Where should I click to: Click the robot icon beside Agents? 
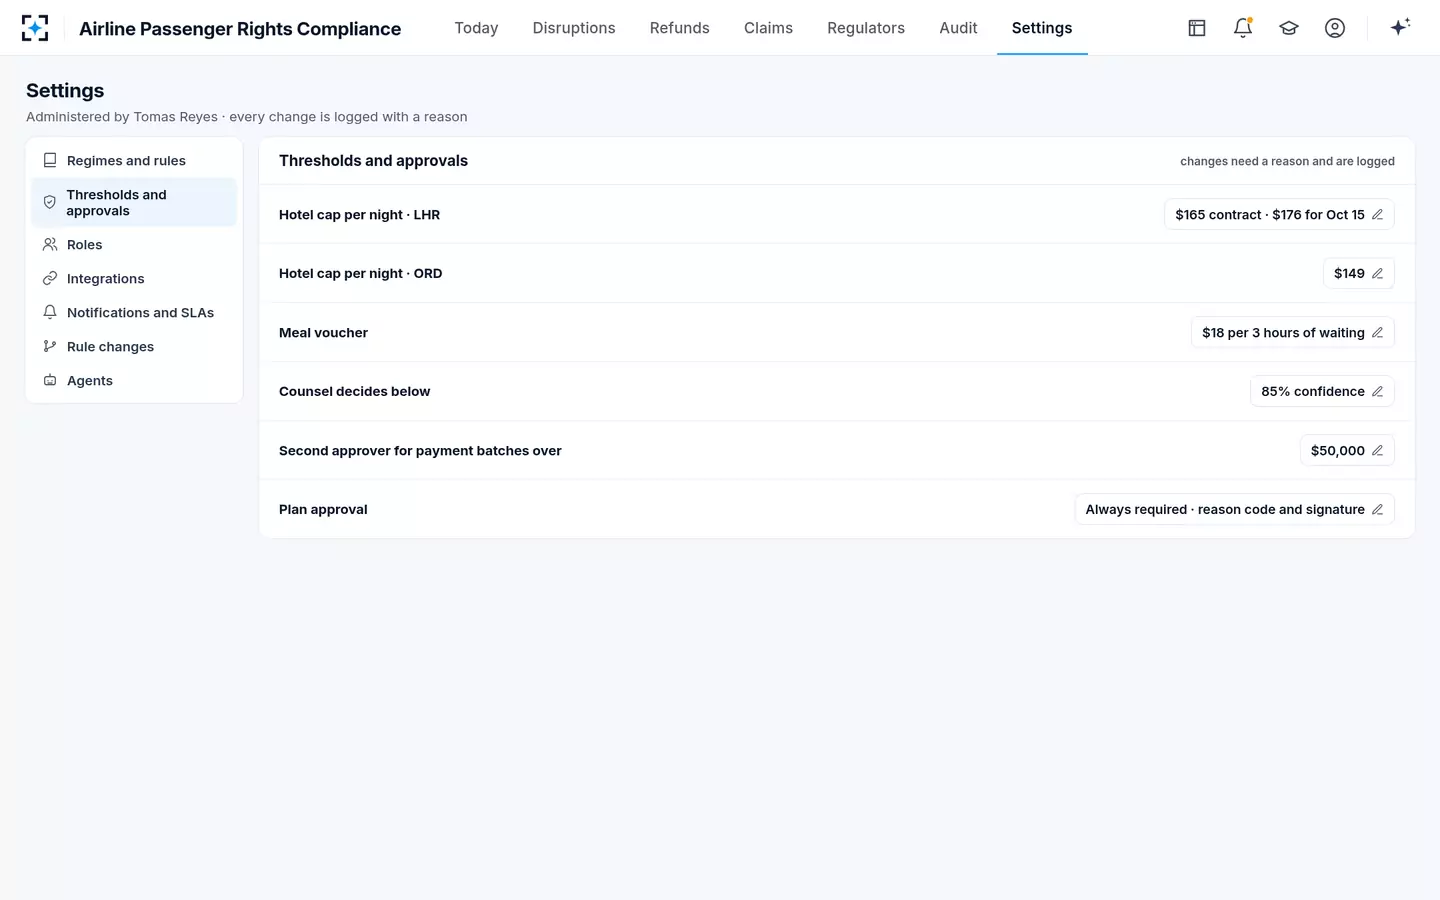(50, 380)
